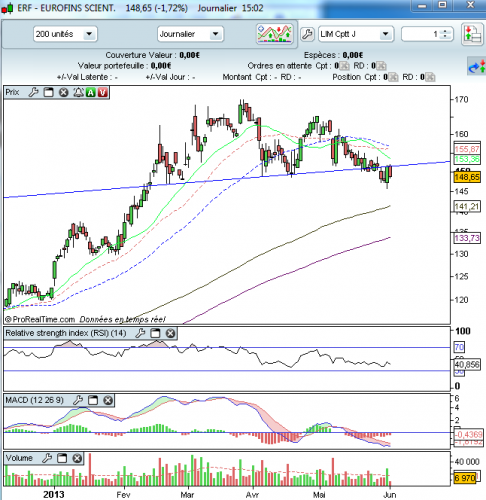Click the green A buy button
486x500 pixels.
(x=91, y=92)
